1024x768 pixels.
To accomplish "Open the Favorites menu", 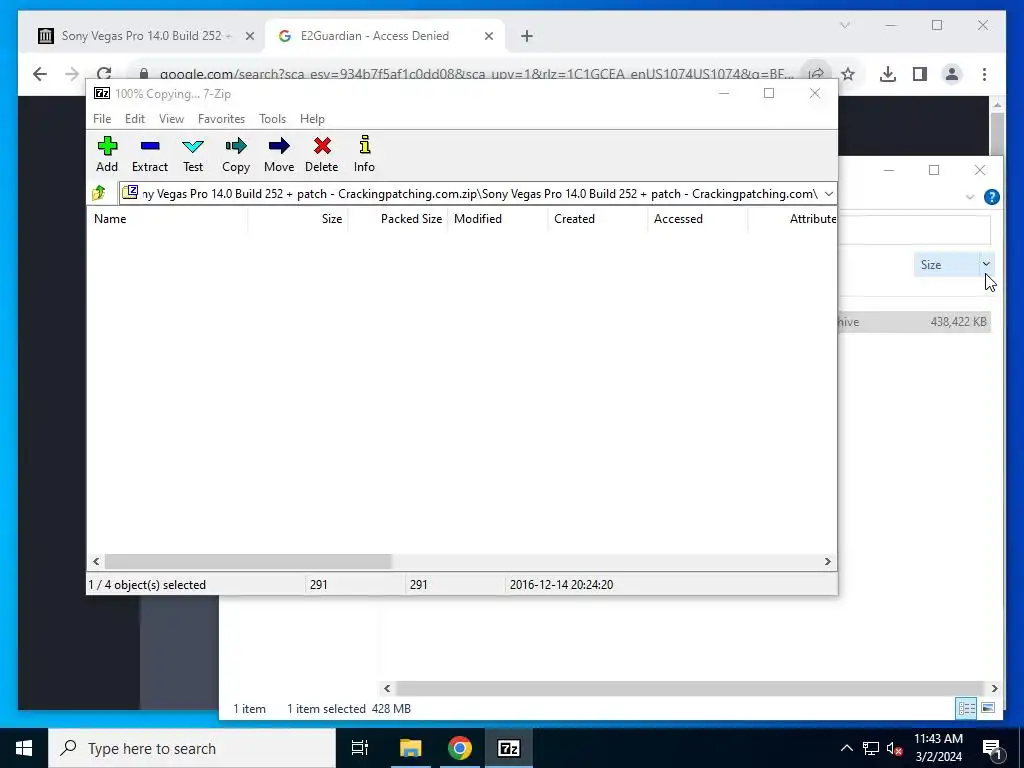I will tap(221, 119).
